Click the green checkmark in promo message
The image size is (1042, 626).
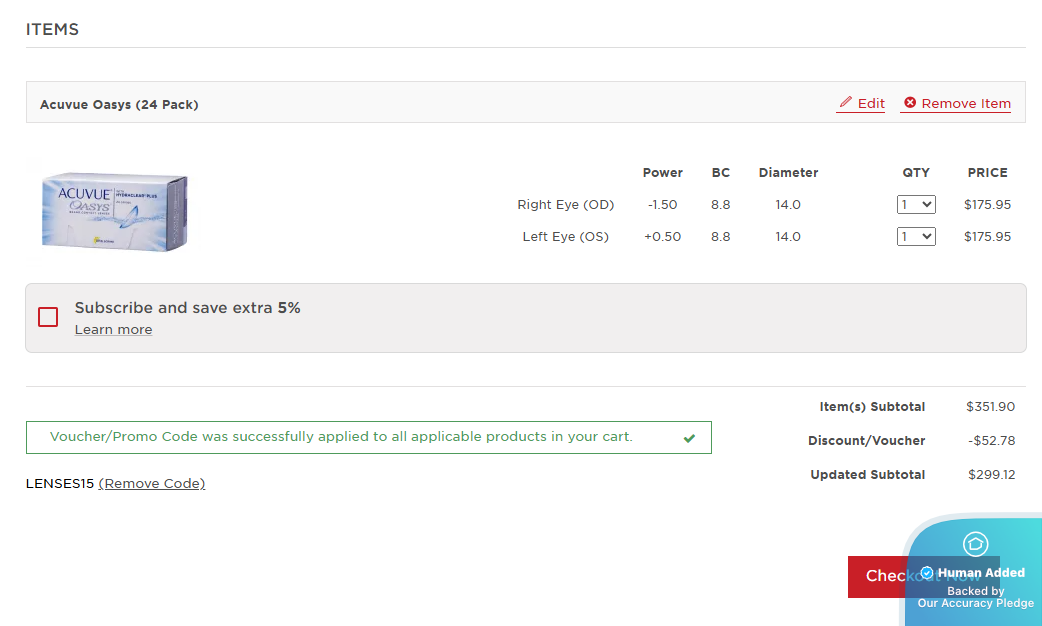[689, 438]
